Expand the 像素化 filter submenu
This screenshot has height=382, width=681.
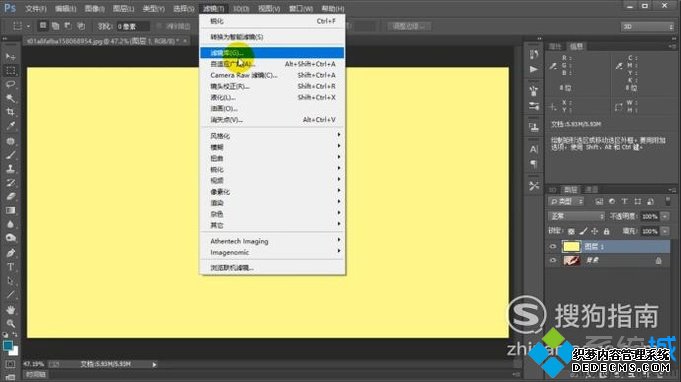click(272, 191)
